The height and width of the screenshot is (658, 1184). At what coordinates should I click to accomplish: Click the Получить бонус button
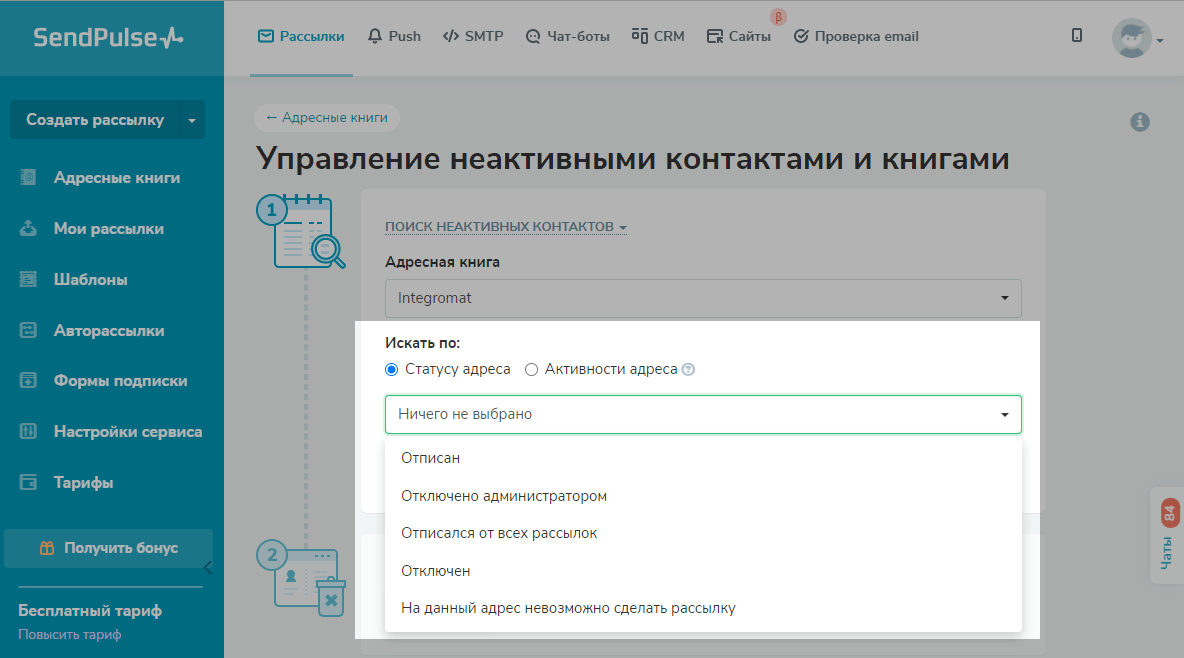point(108,548)
